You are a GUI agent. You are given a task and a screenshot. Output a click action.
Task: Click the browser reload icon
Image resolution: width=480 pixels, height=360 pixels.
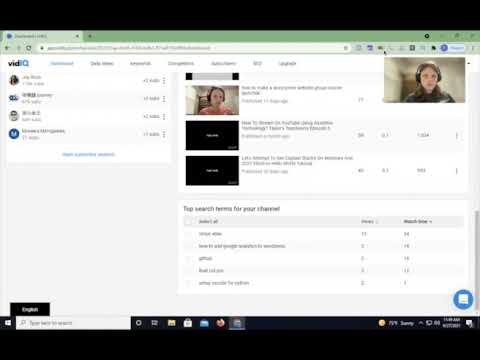coord(29,48)
